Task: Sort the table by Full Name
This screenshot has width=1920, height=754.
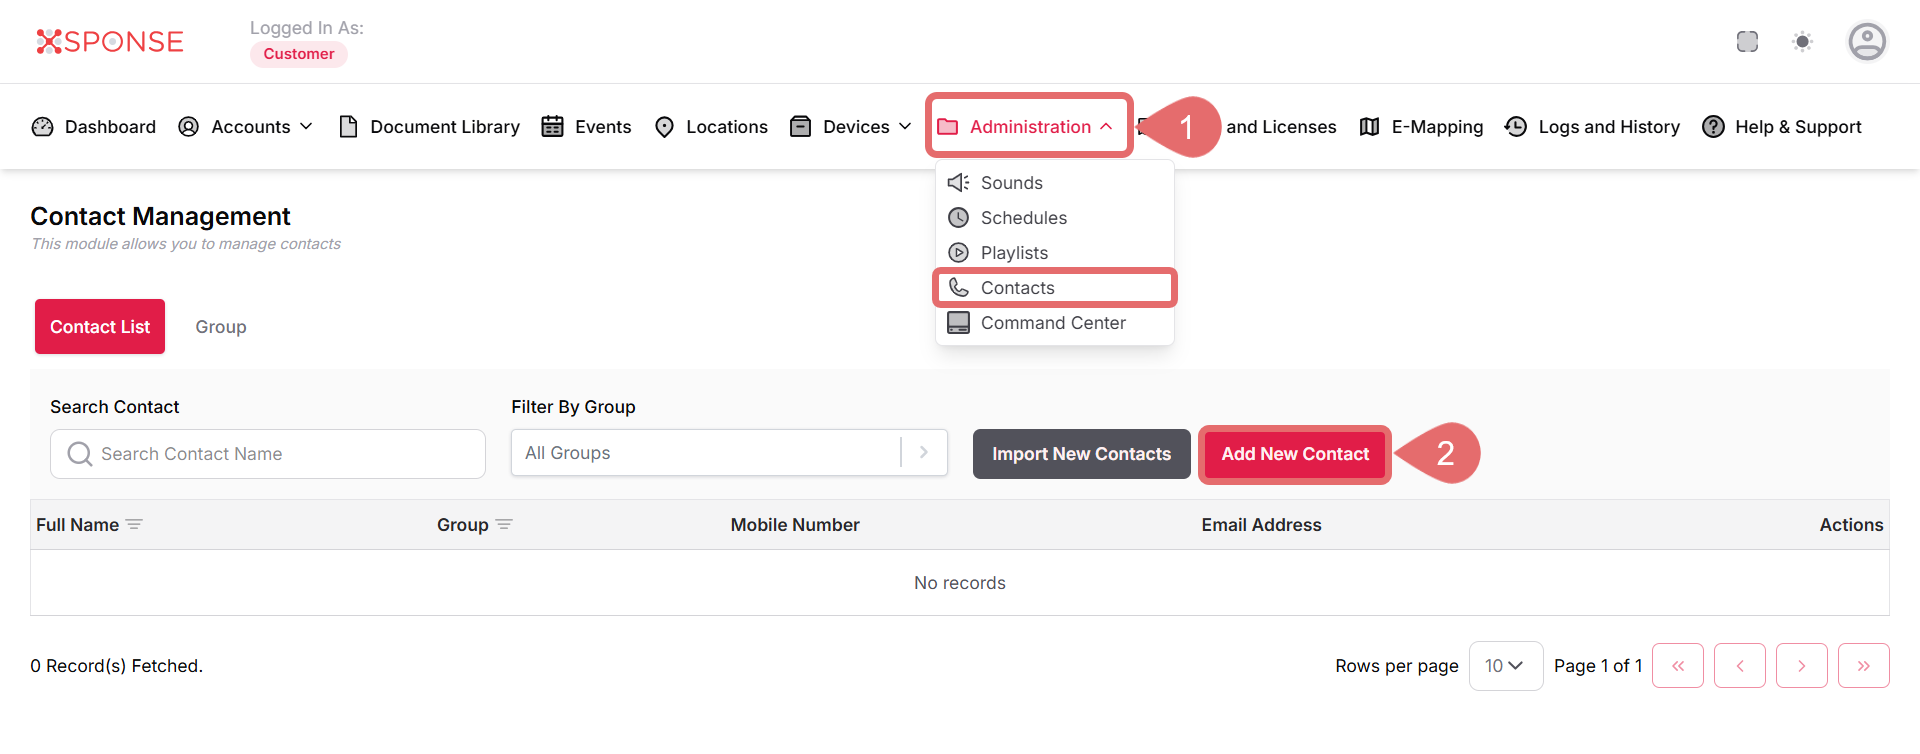Action: coord(134,525)
